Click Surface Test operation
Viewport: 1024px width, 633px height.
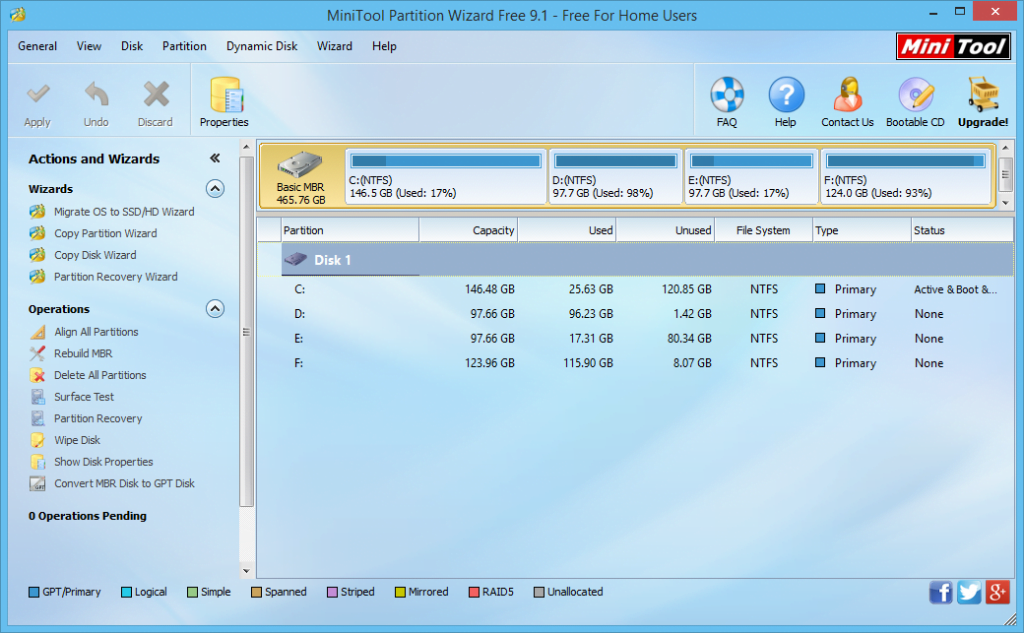(x=84, y=397)
